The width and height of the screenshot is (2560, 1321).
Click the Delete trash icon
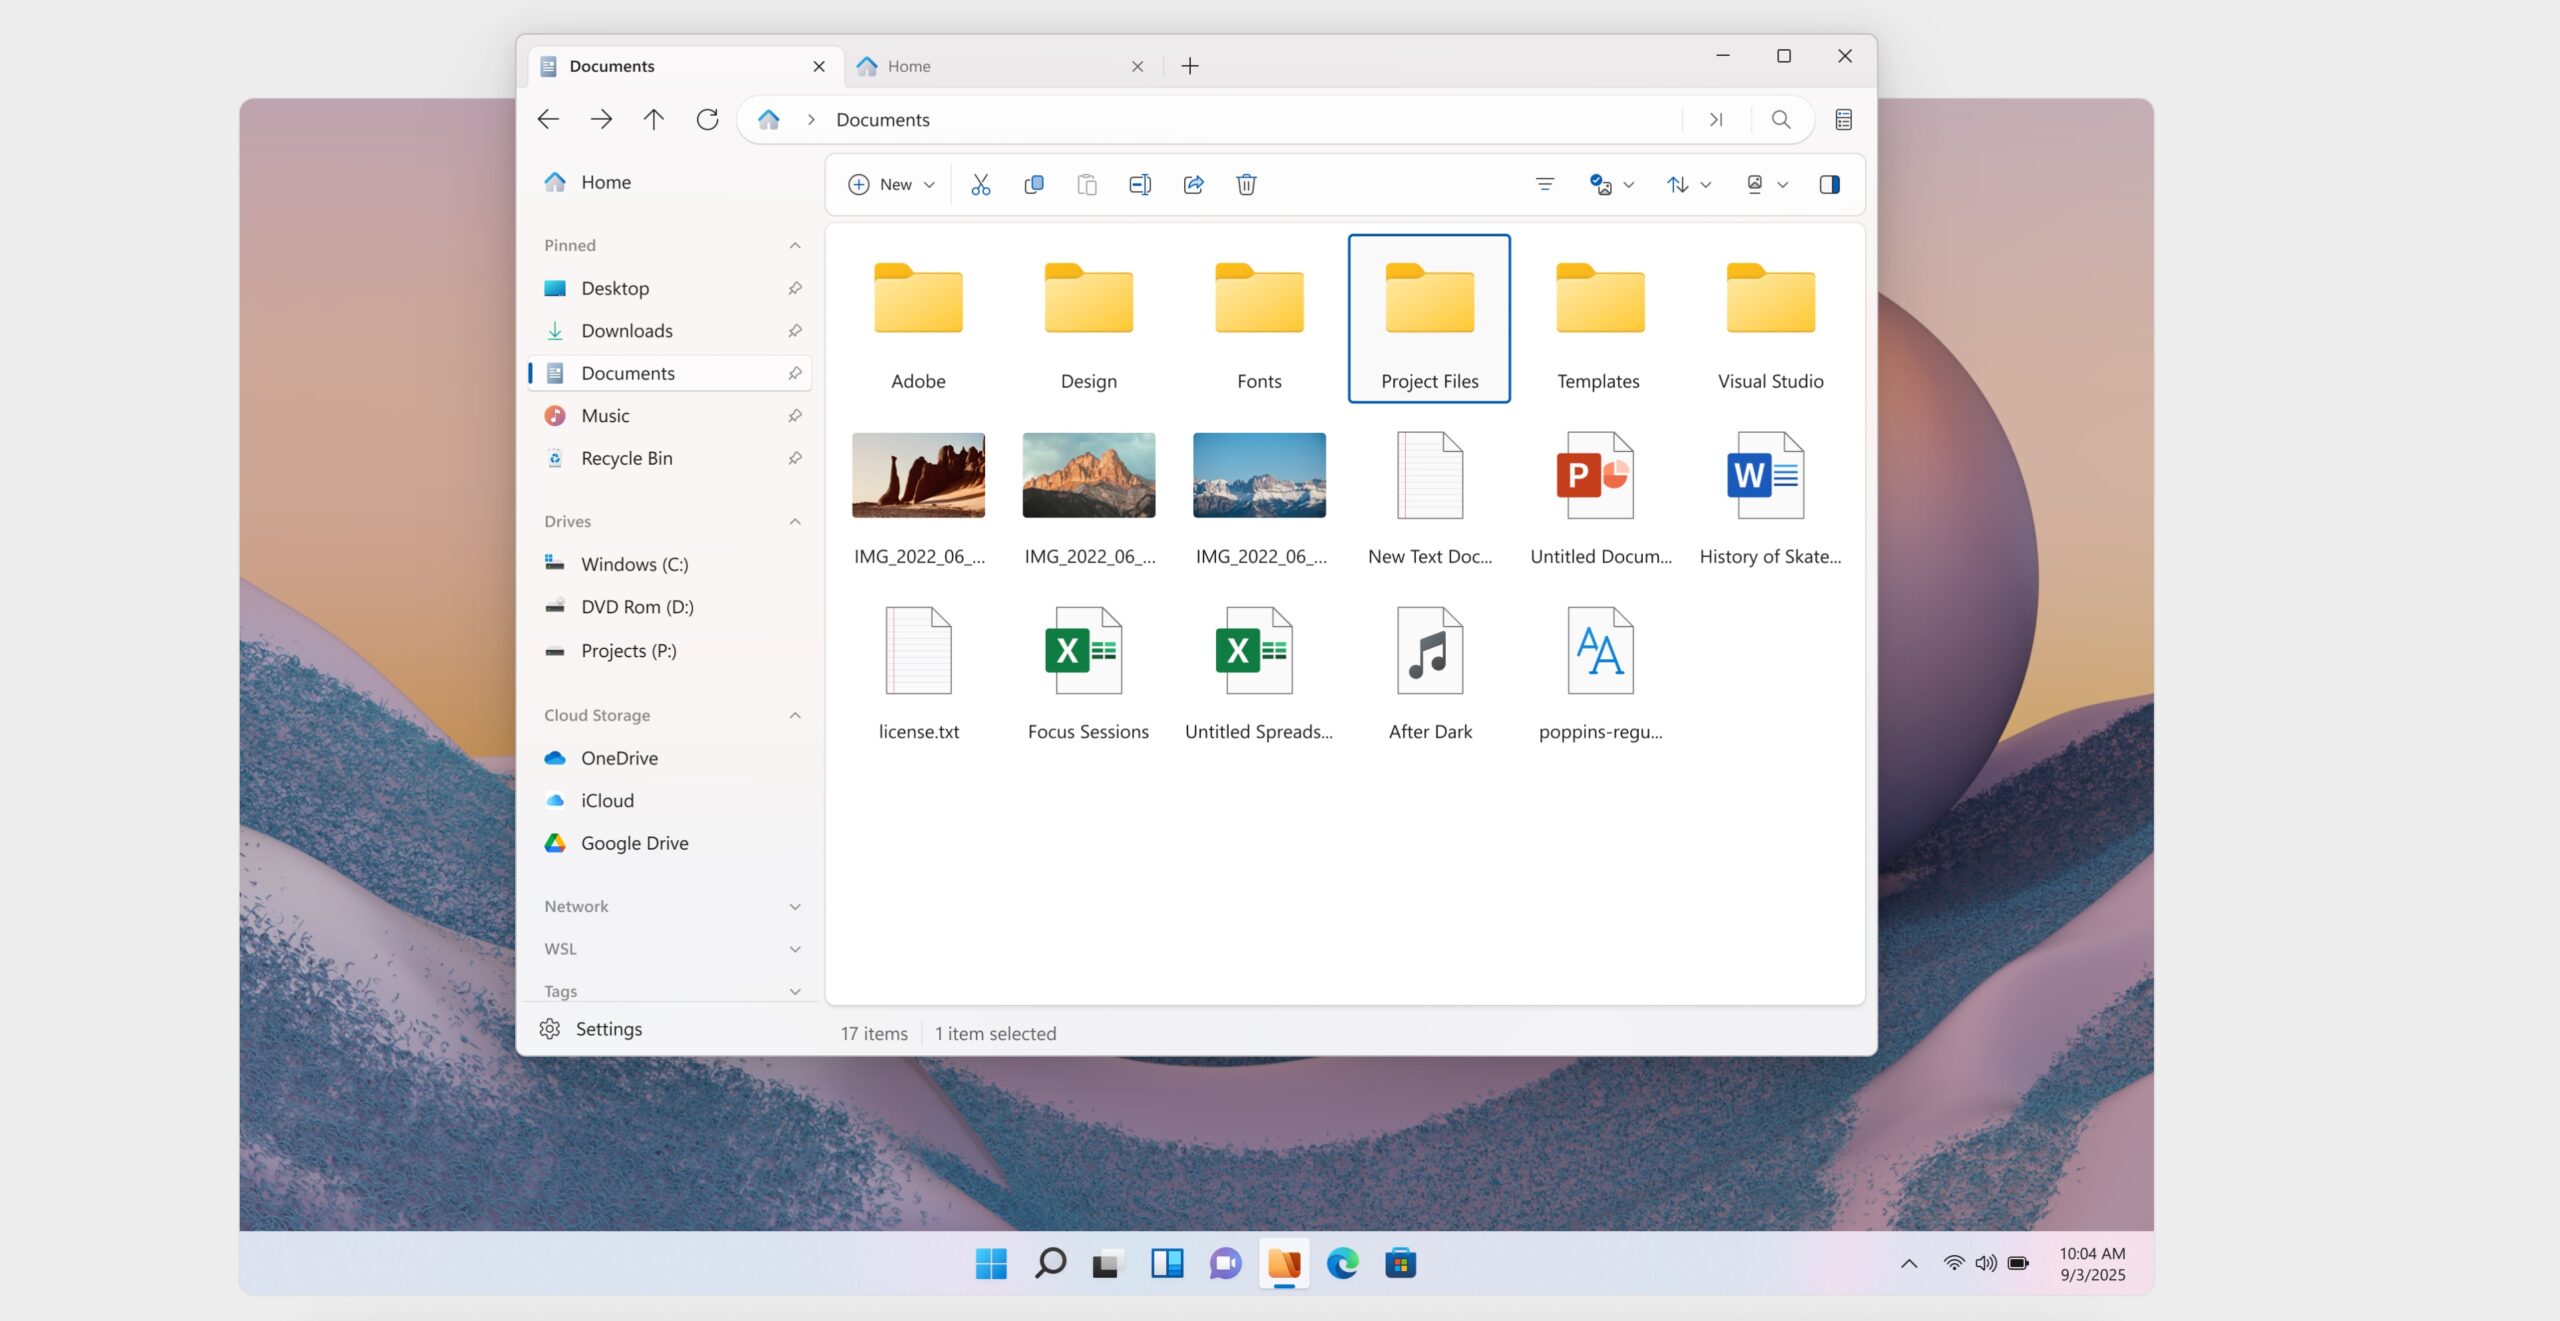coord(1246,184)
